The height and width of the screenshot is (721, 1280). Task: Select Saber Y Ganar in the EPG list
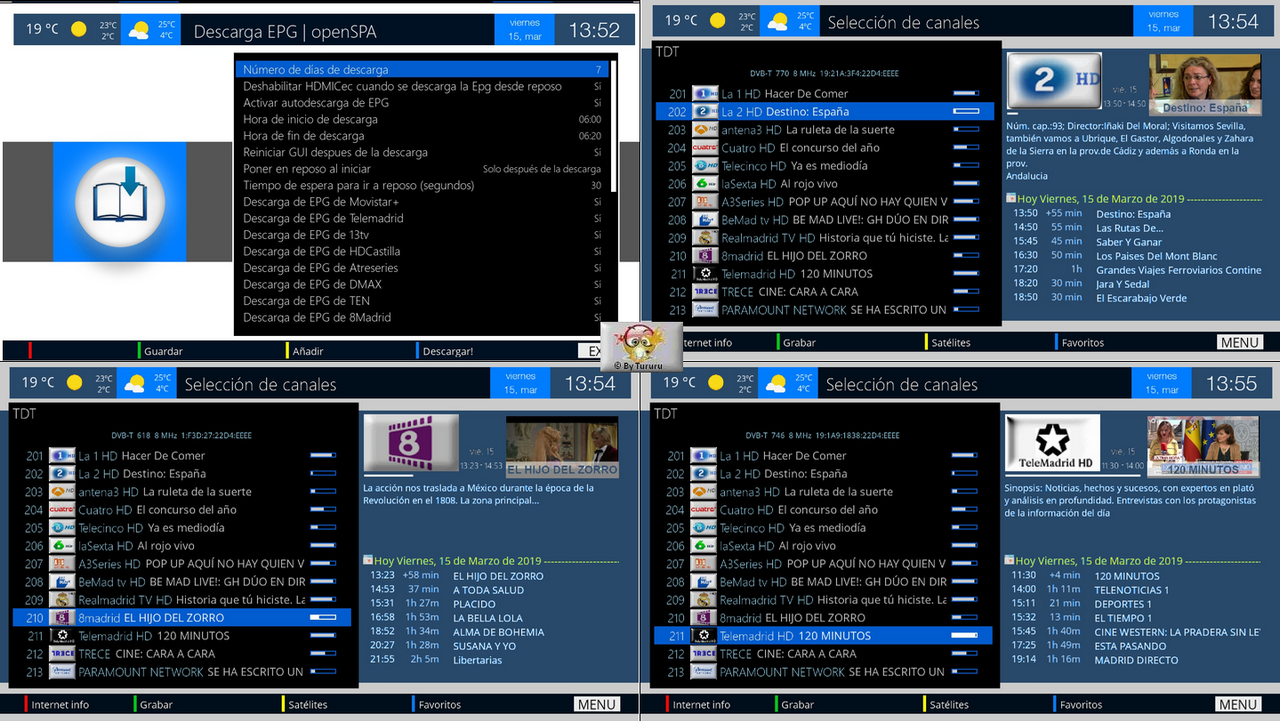point(1129,242)
